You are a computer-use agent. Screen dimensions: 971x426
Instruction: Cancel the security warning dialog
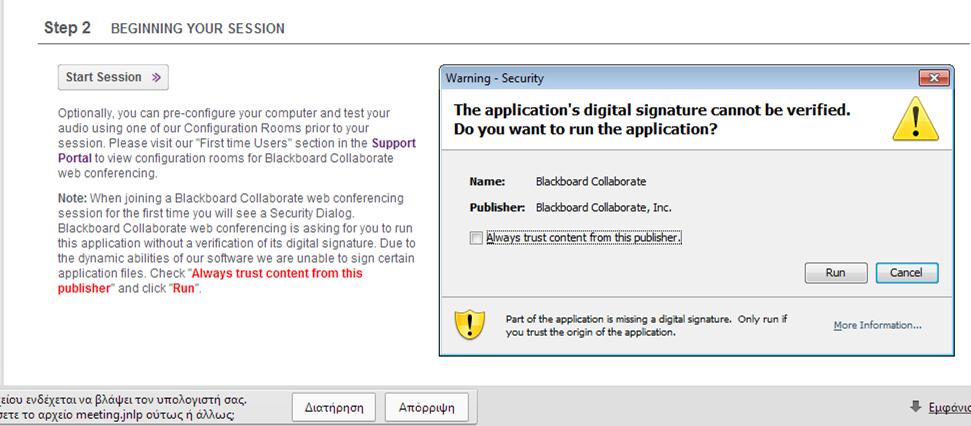pyautogui.click(x=907, y=272)
